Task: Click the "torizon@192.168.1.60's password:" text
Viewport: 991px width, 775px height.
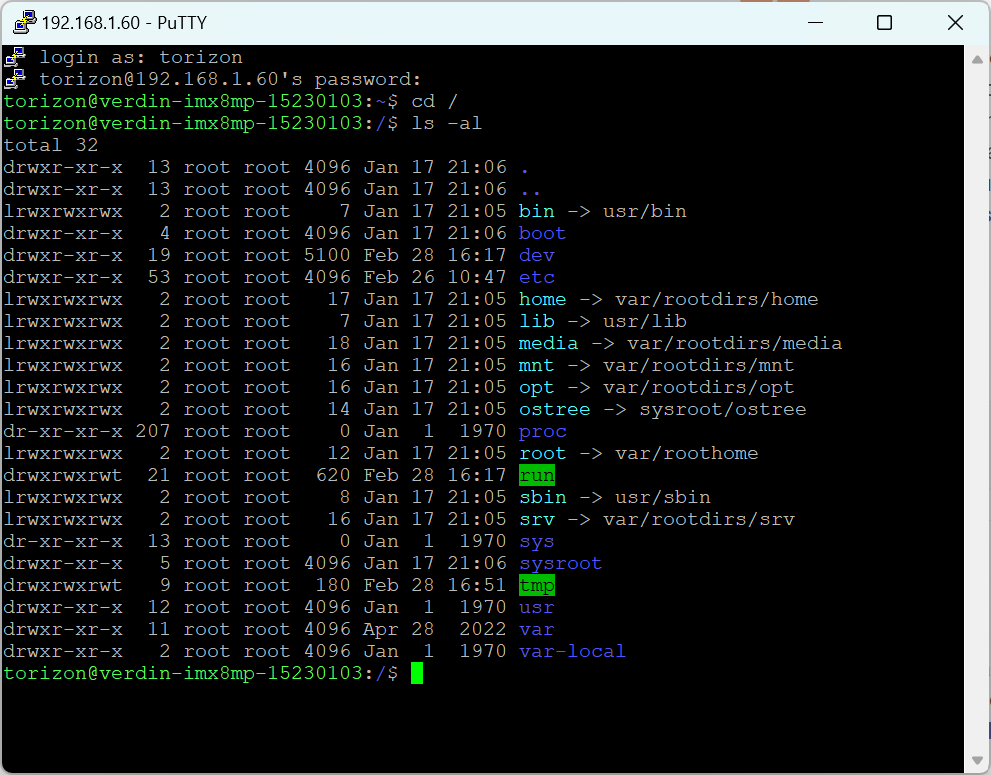Action: (231, 79)
